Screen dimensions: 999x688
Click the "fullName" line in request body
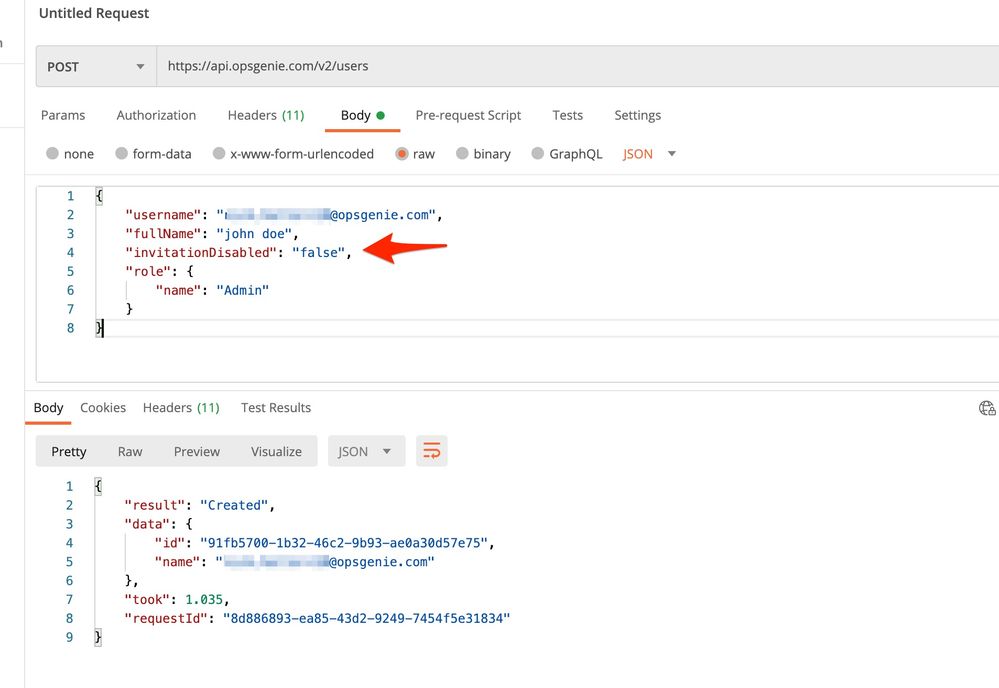(212, 234)
